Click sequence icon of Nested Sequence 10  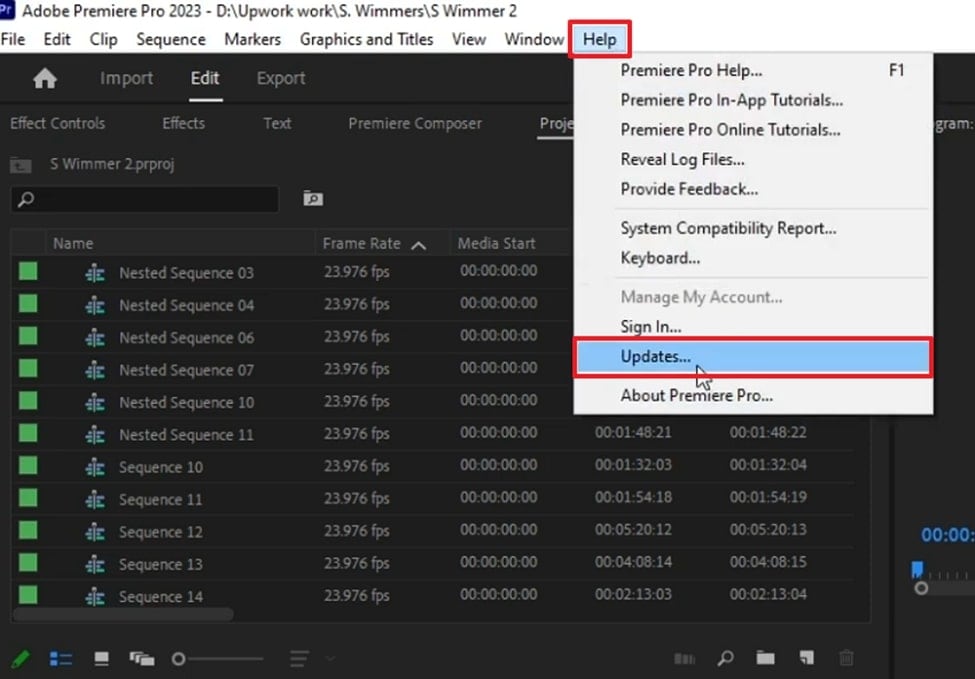(95, 402)
